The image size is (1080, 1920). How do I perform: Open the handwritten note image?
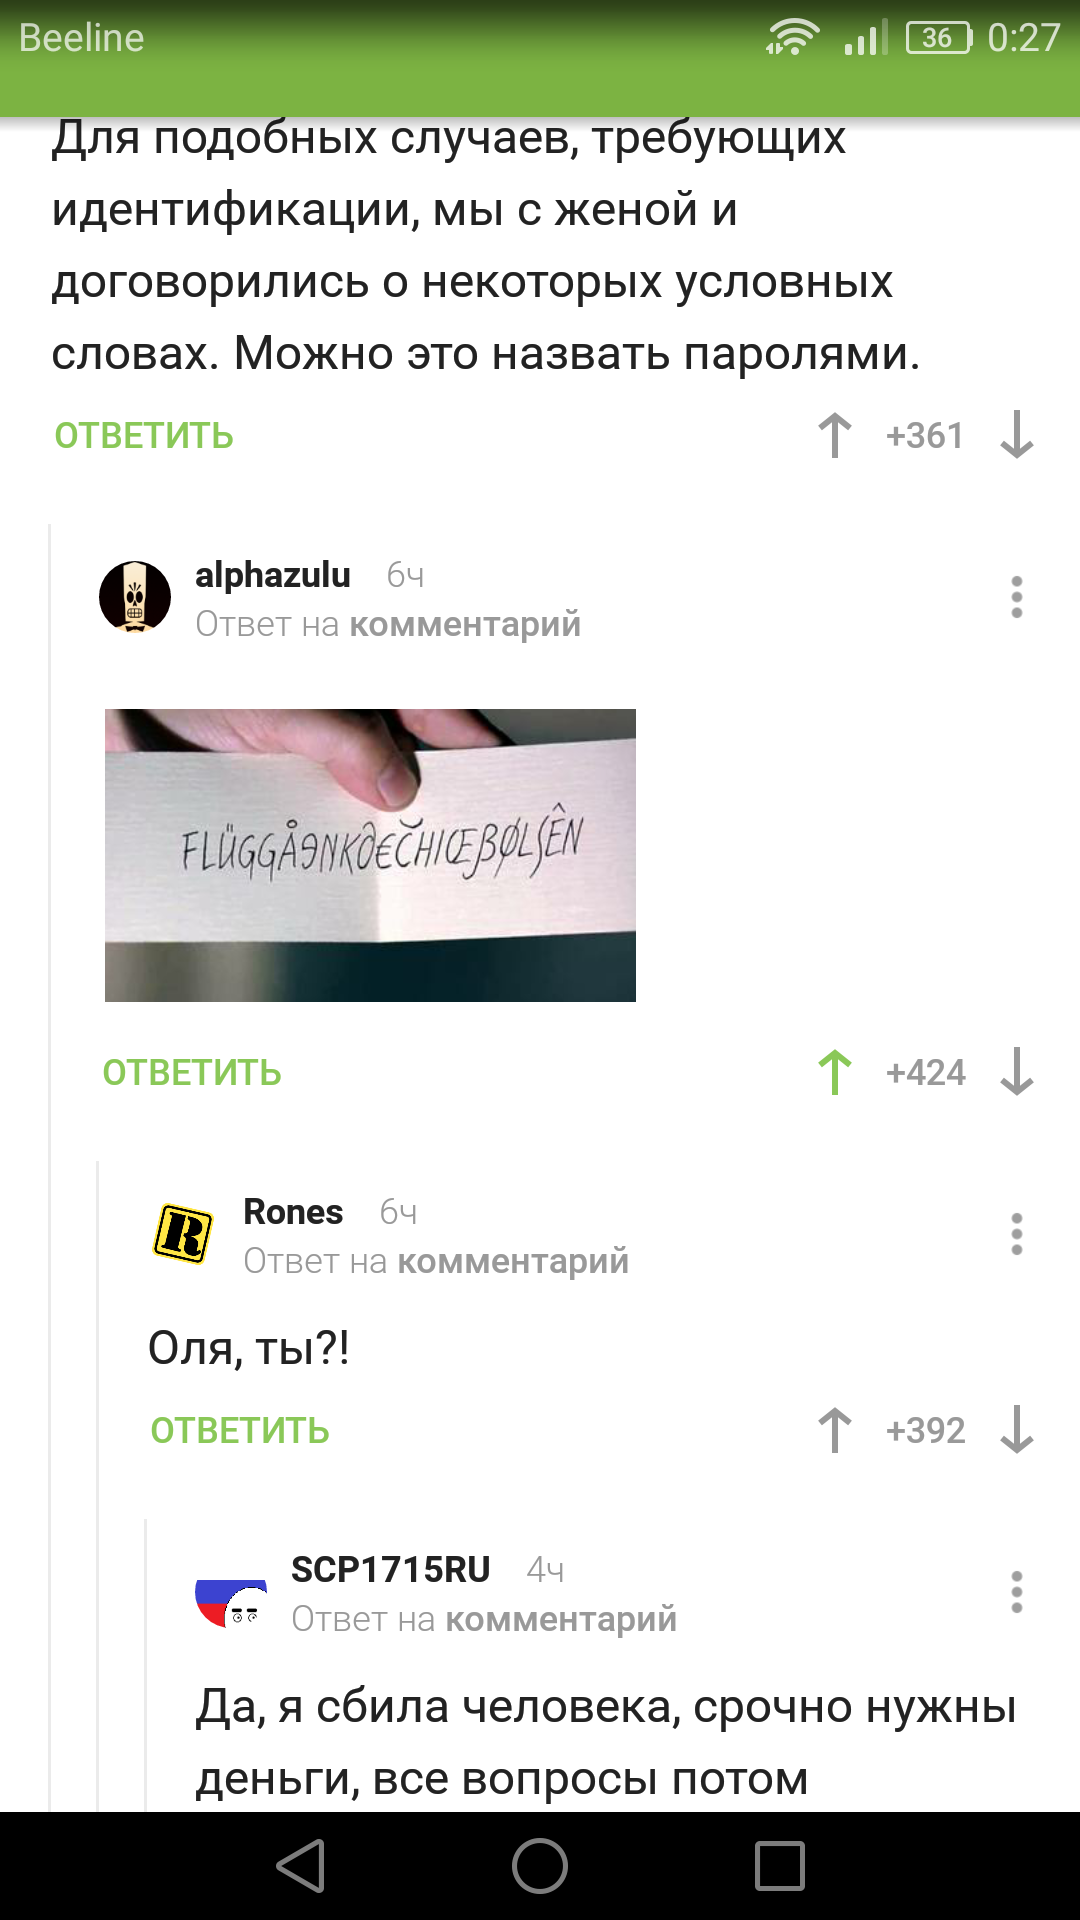coord(370,855)
